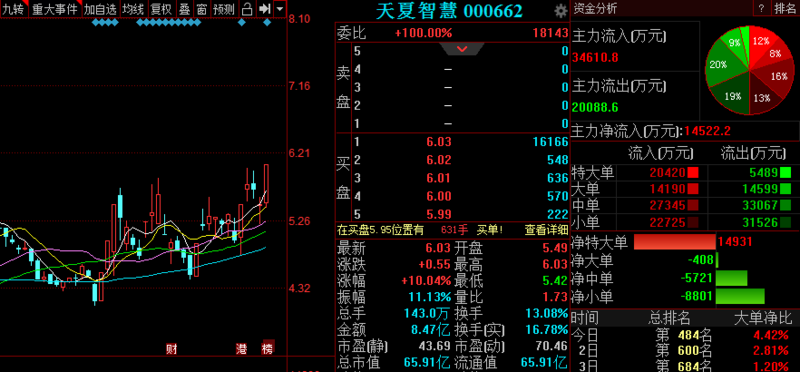Click the 财 marker below the chart

(x=171, y=349)
